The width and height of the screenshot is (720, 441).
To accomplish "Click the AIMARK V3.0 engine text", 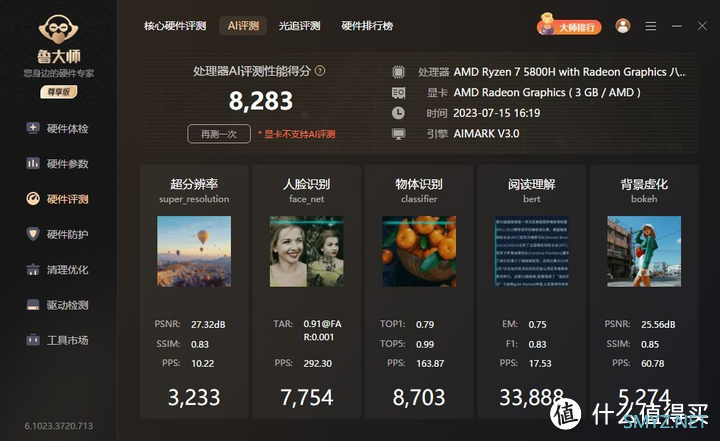I will [x=486, y=134].
